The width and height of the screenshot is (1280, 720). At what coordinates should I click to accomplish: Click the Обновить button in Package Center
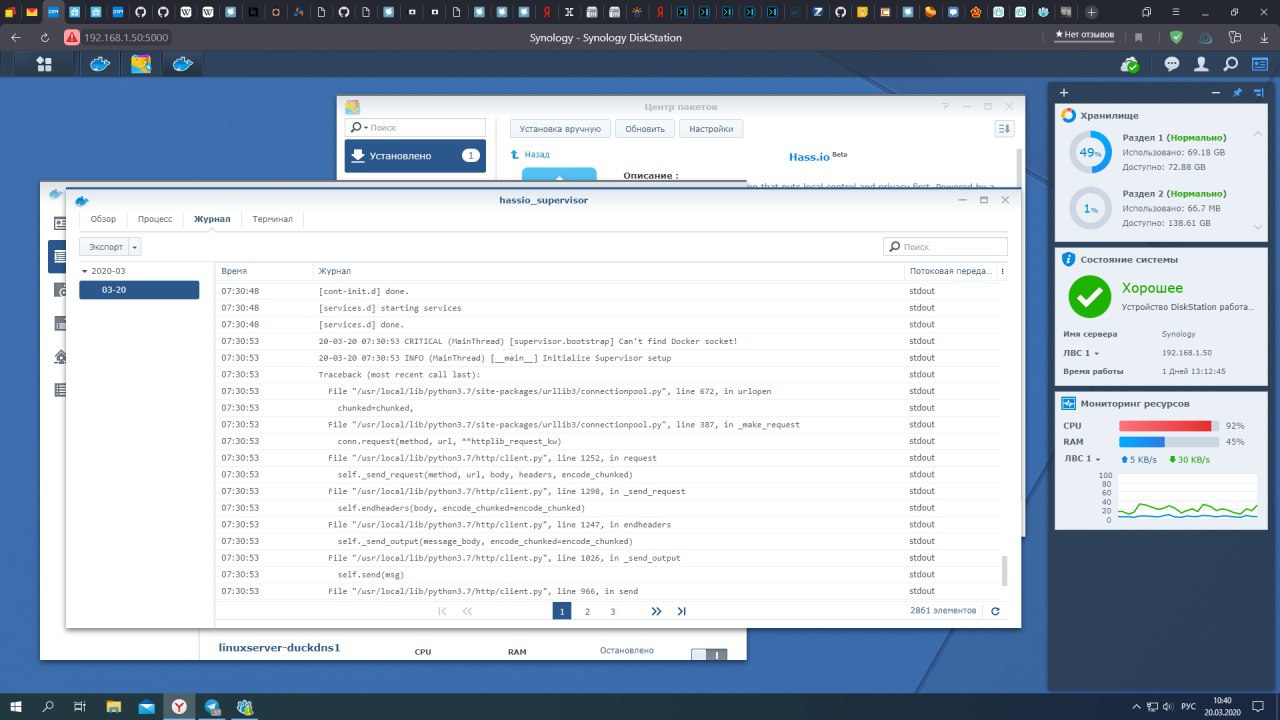645,128
